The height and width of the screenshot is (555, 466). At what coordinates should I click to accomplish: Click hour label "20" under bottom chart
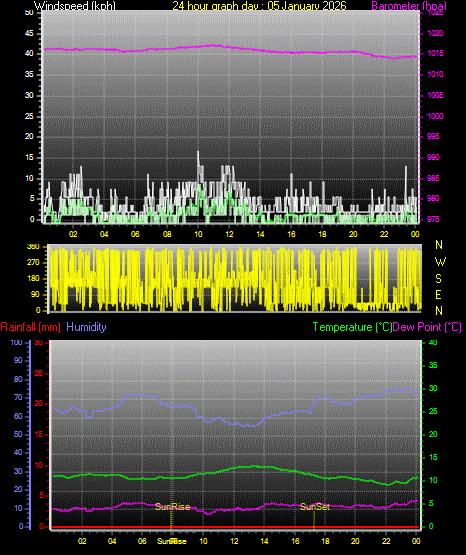[355, 541]
